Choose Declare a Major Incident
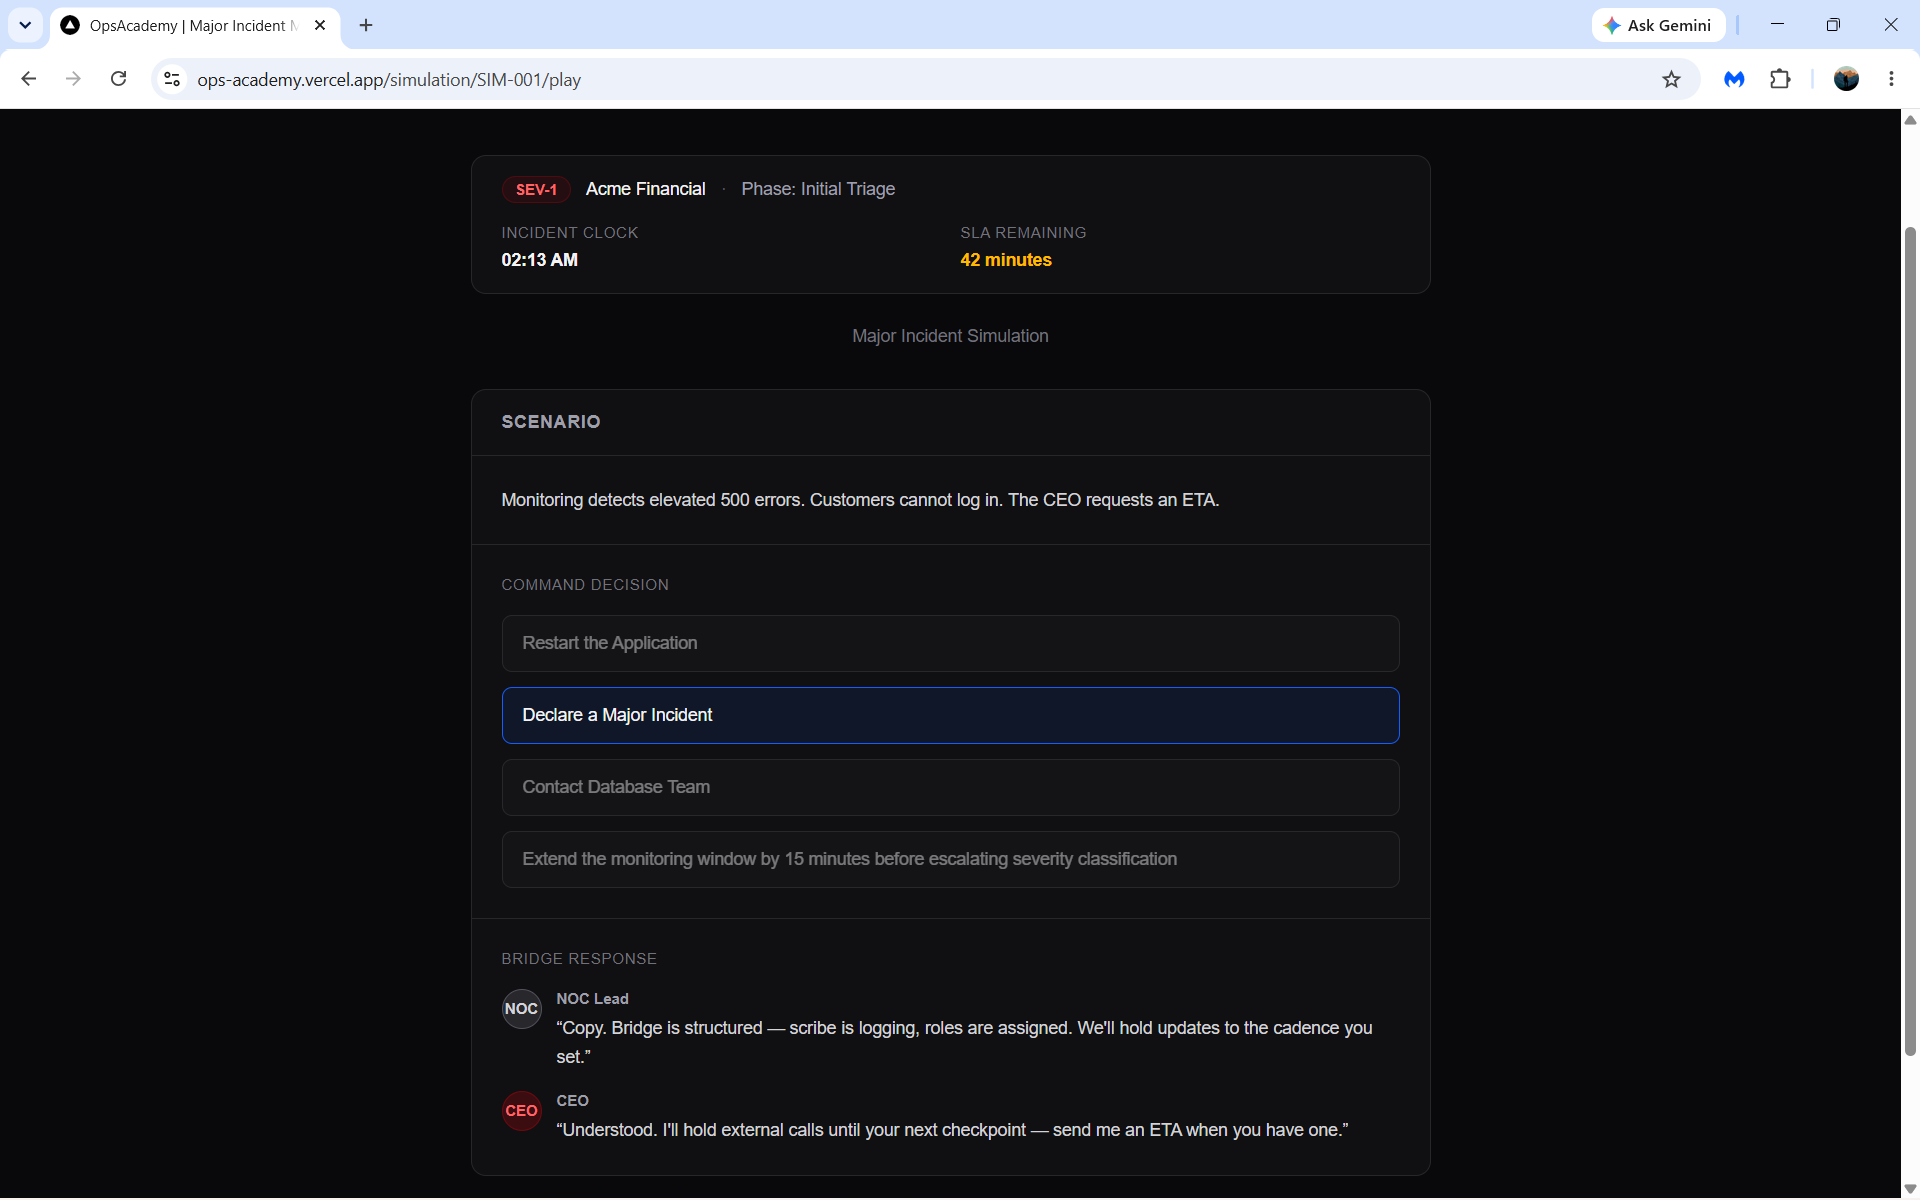 950,715
